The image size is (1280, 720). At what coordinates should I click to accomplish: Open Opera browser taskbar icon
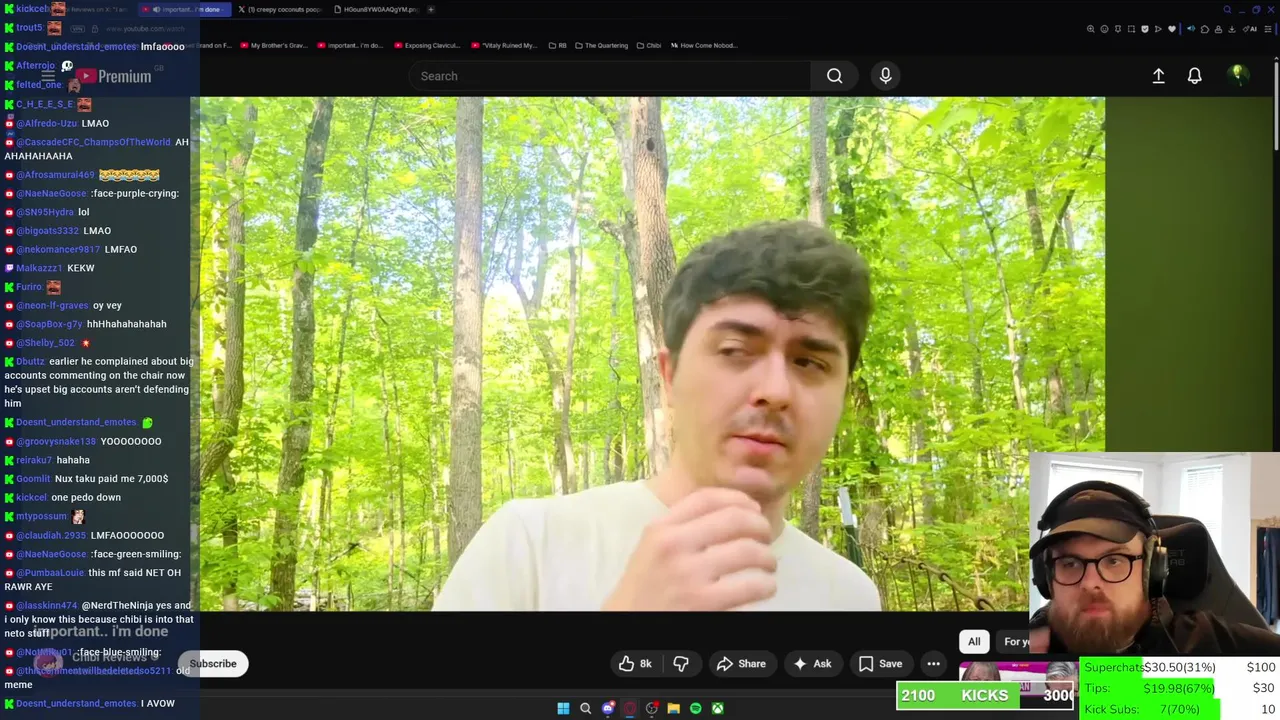tap(629, 708)
